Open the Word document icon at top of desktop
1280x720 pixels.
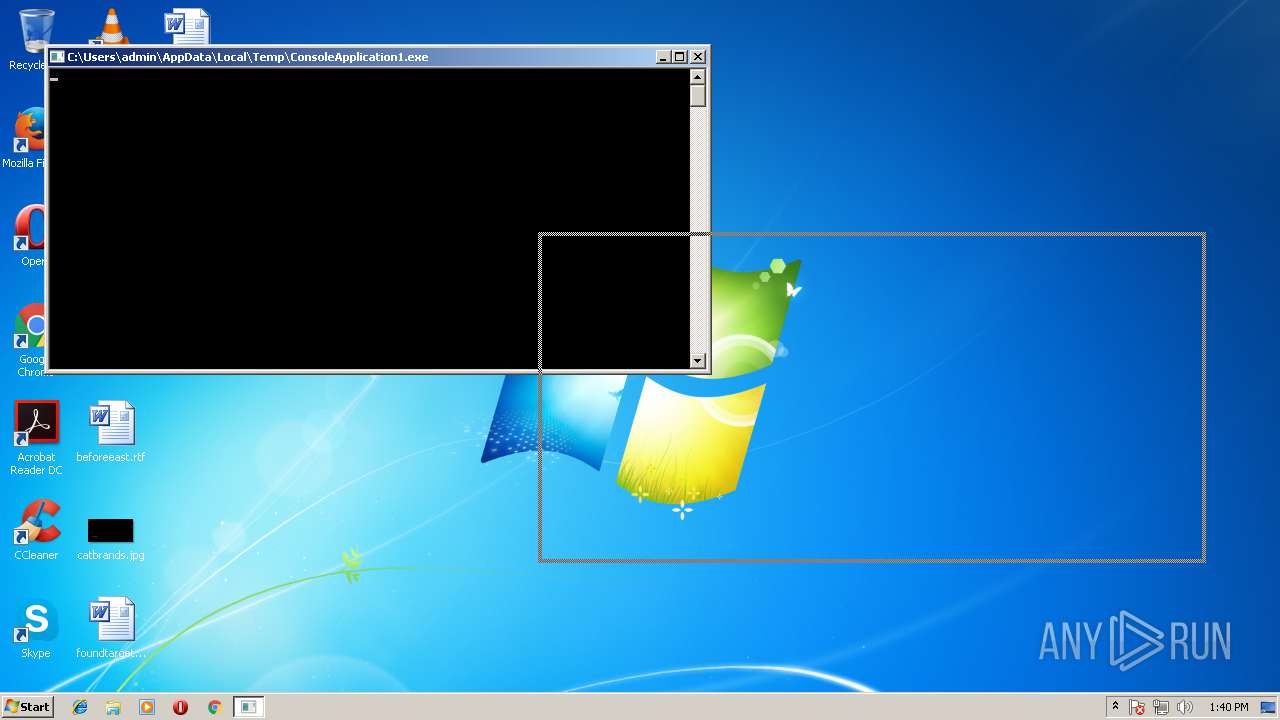pos(187,28)
